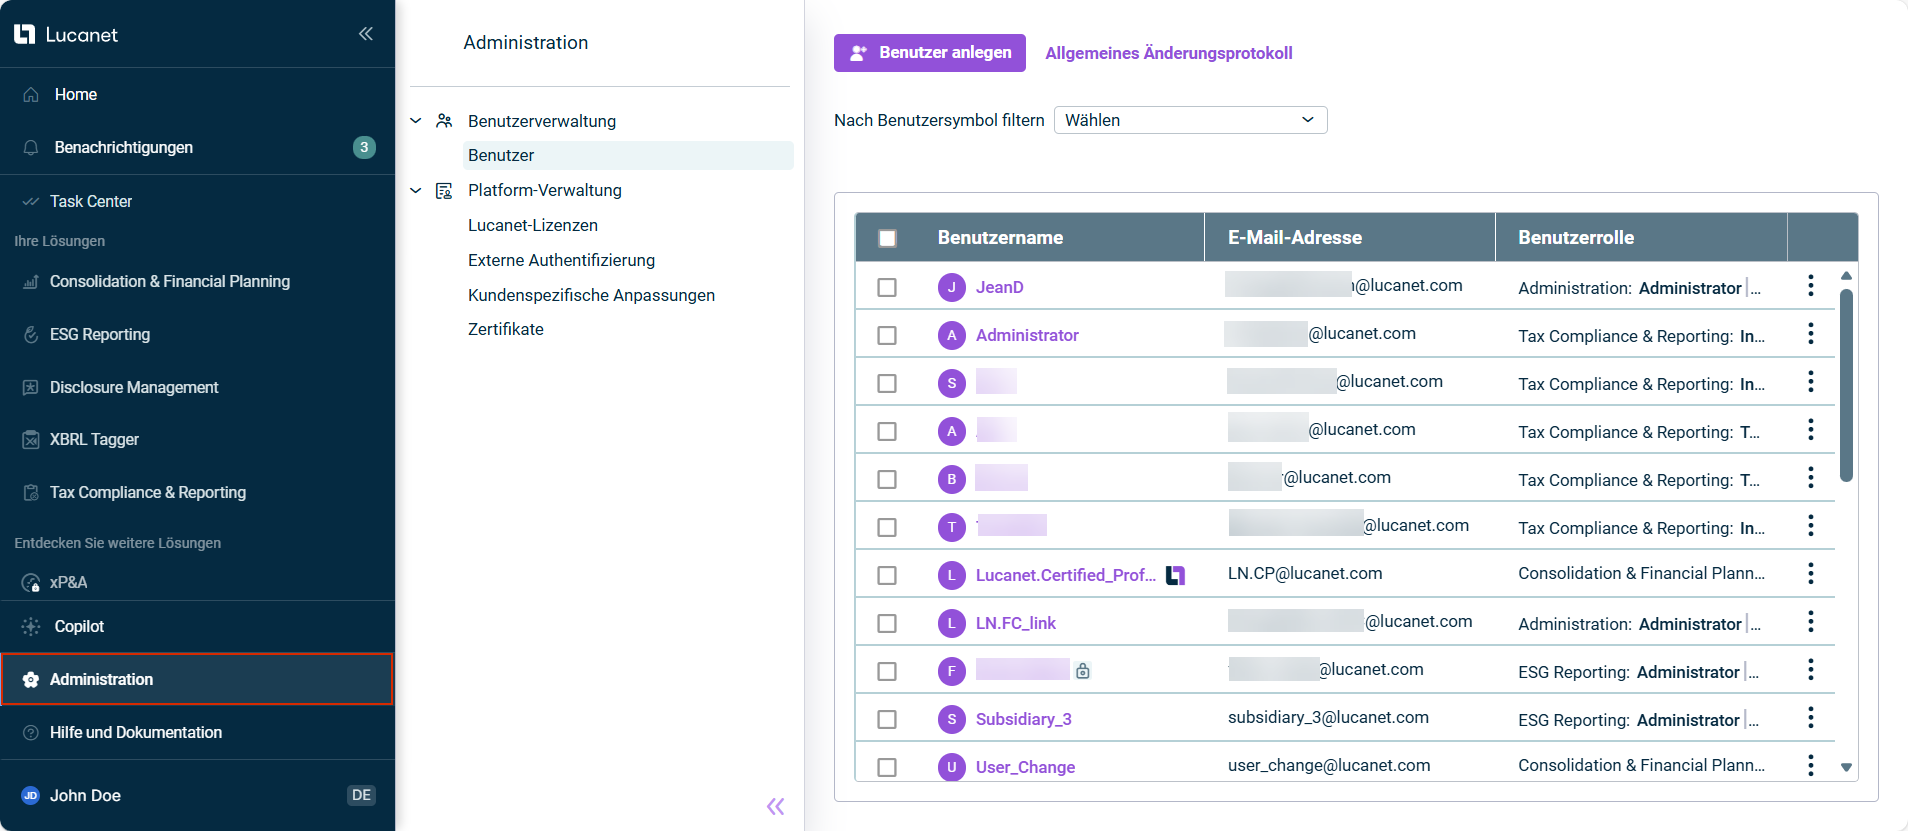
Task: Open Home from the house icon
Action: point(31,94)
